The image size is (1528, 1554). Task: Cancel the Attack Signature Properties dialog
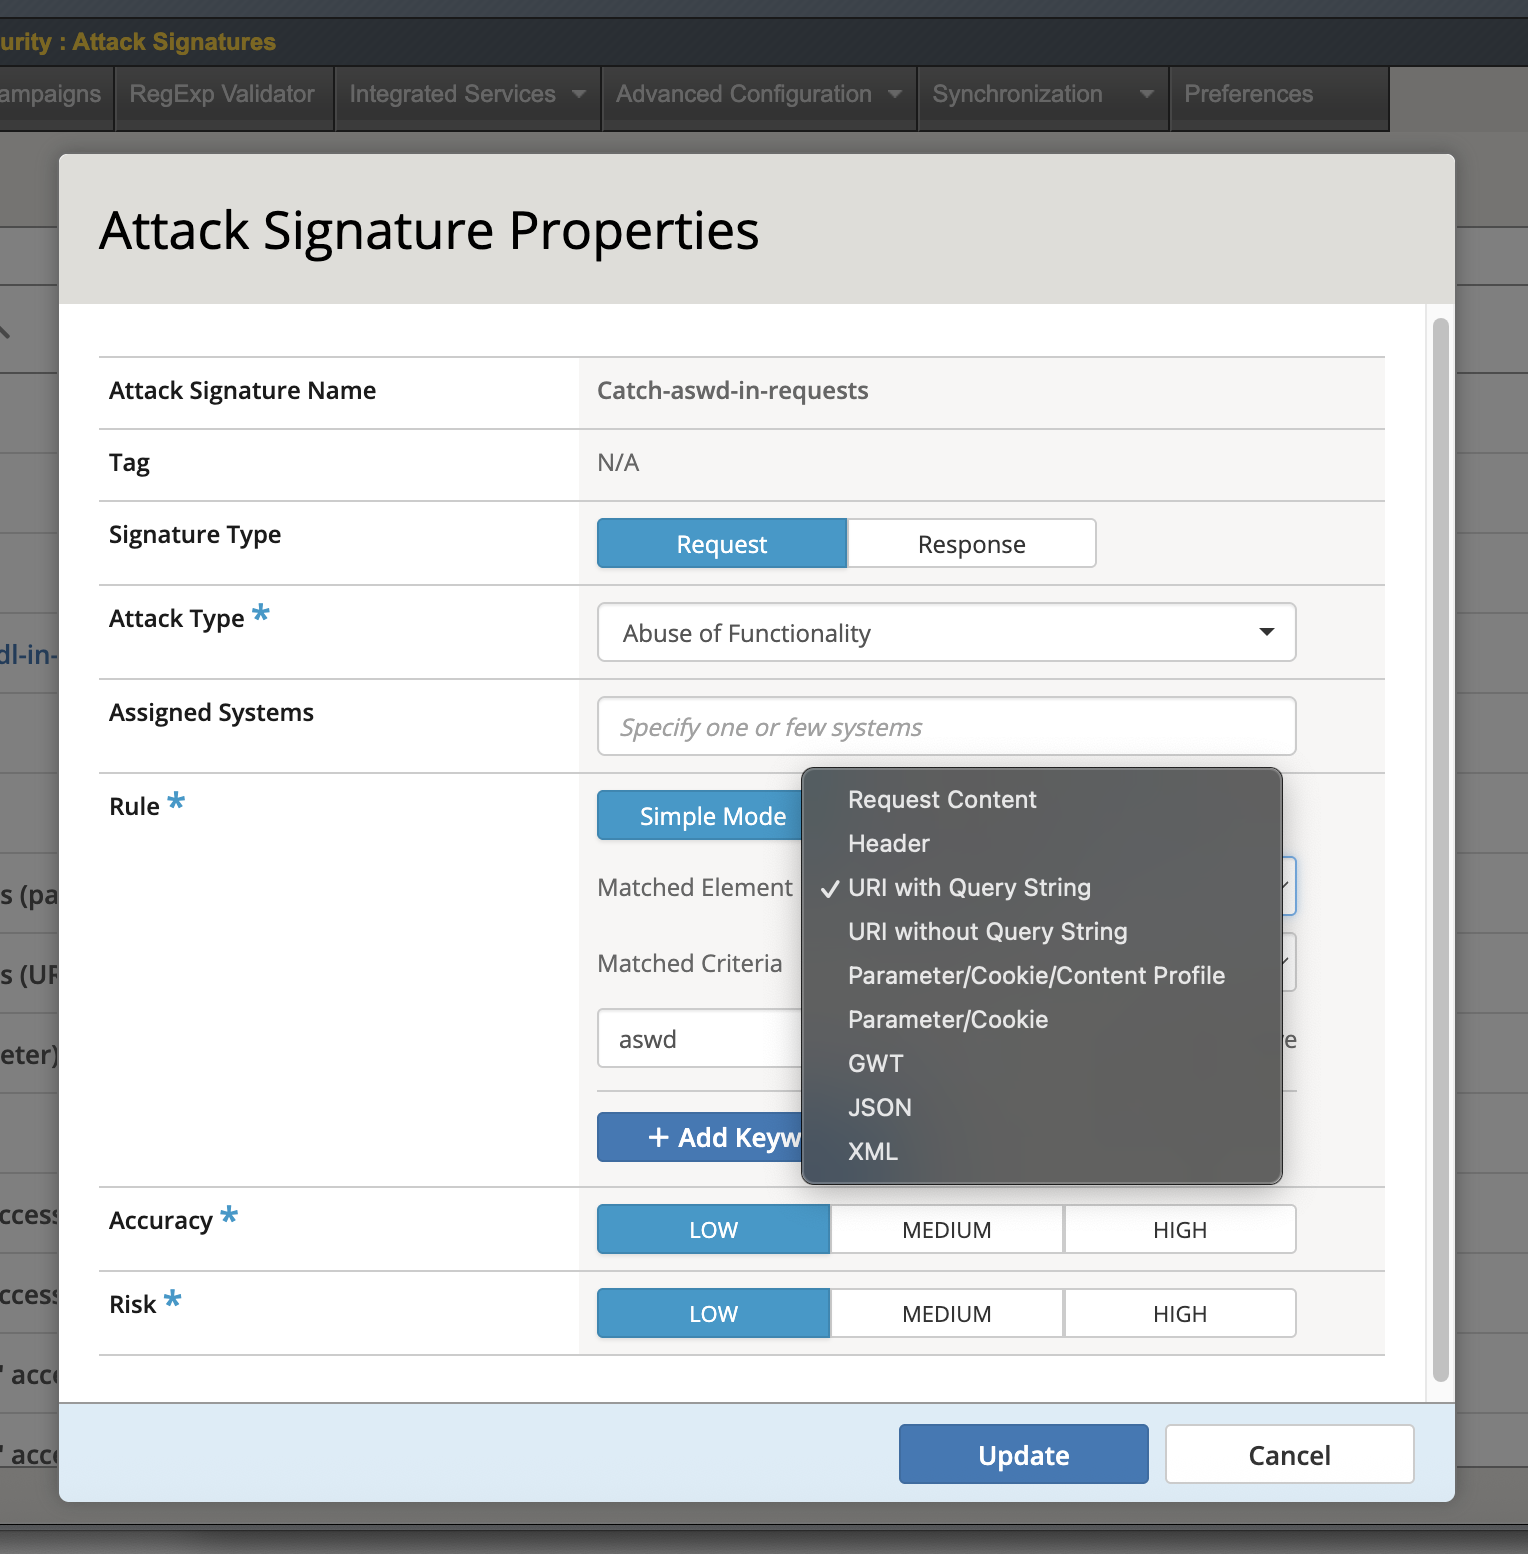[1290, 1454]
